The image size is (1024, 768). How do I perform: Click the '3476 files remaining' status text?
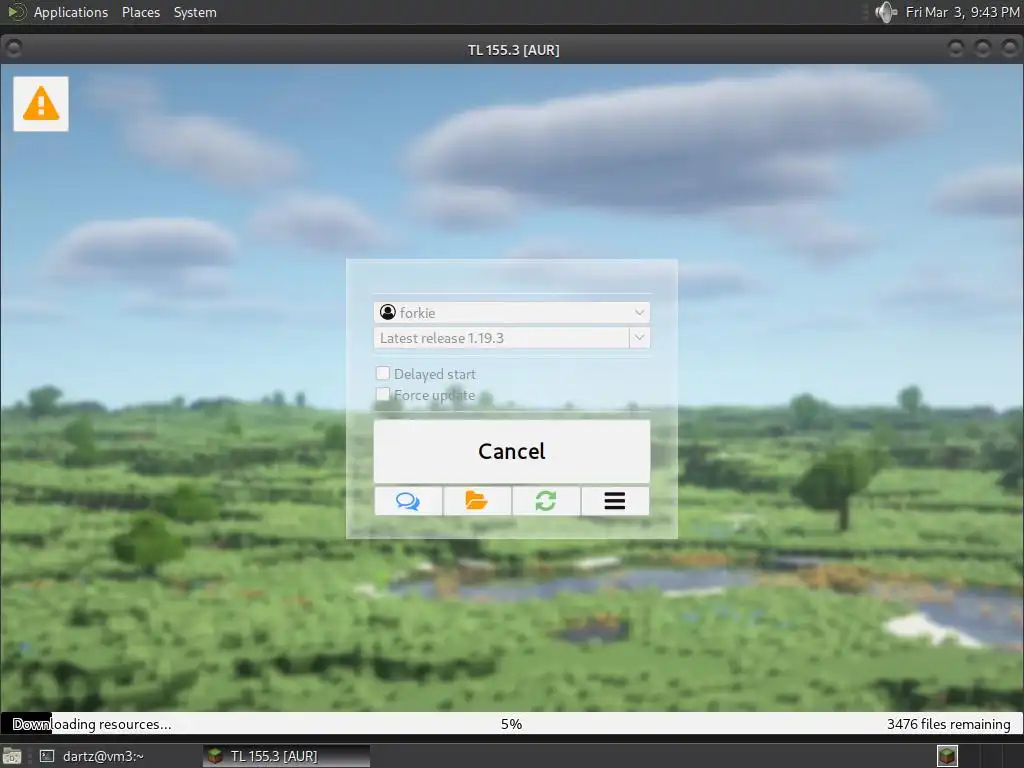click(948, 724)
